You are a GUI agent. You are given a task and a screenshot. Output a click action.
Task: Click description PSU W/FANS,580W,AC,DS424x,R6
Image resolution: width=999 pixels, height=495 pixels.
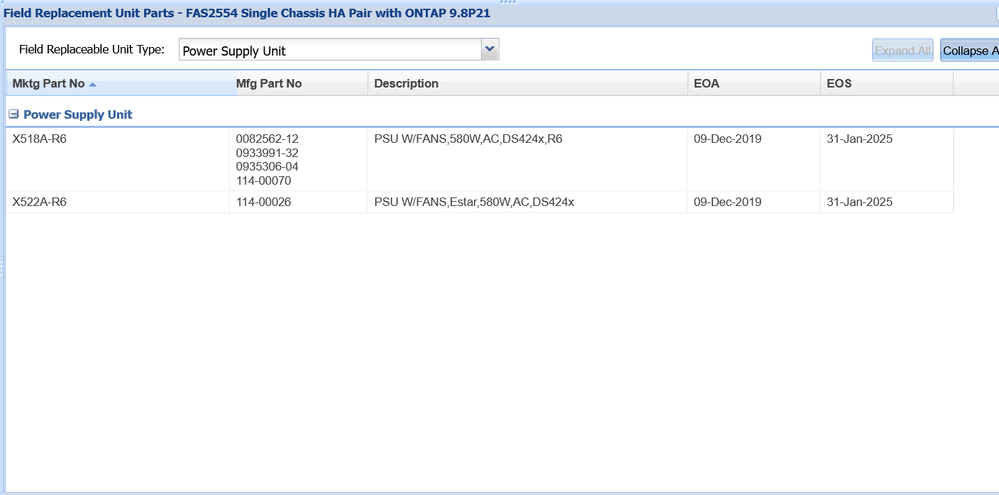pyautogui.click(x=468, y=139)
